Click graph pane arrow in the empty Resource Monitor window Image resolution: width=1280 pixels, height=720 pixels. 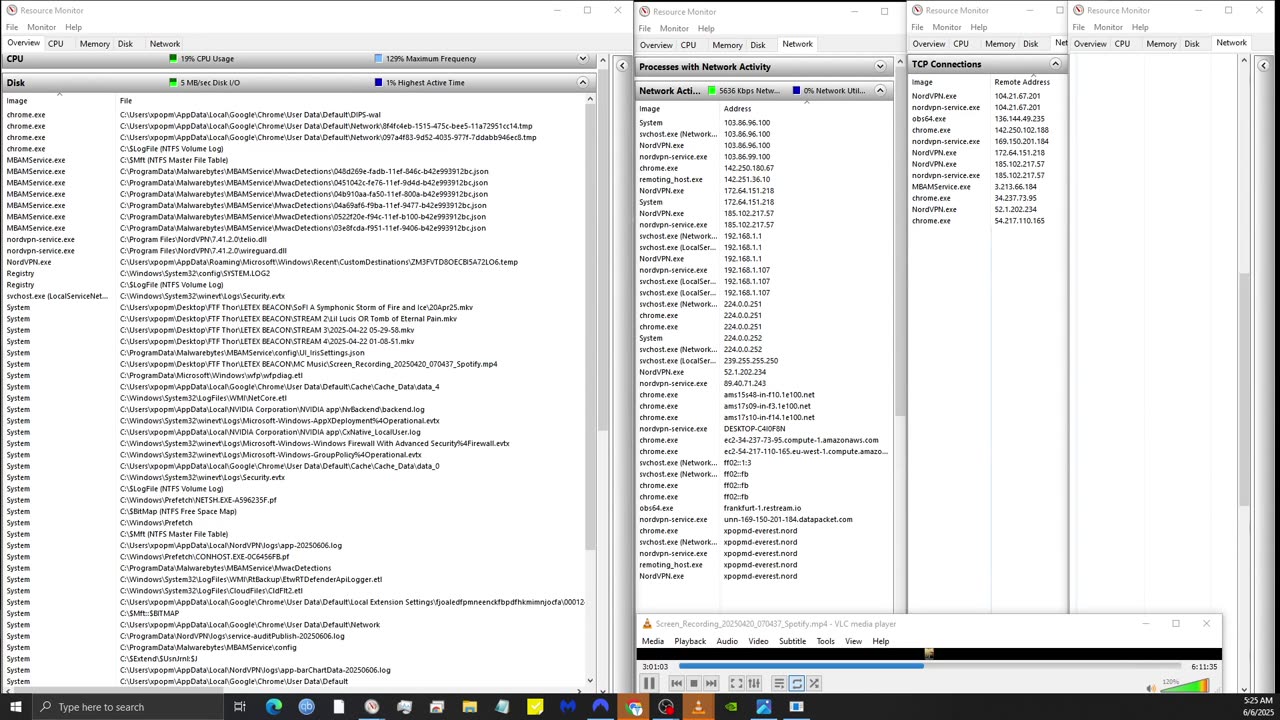1263,66
